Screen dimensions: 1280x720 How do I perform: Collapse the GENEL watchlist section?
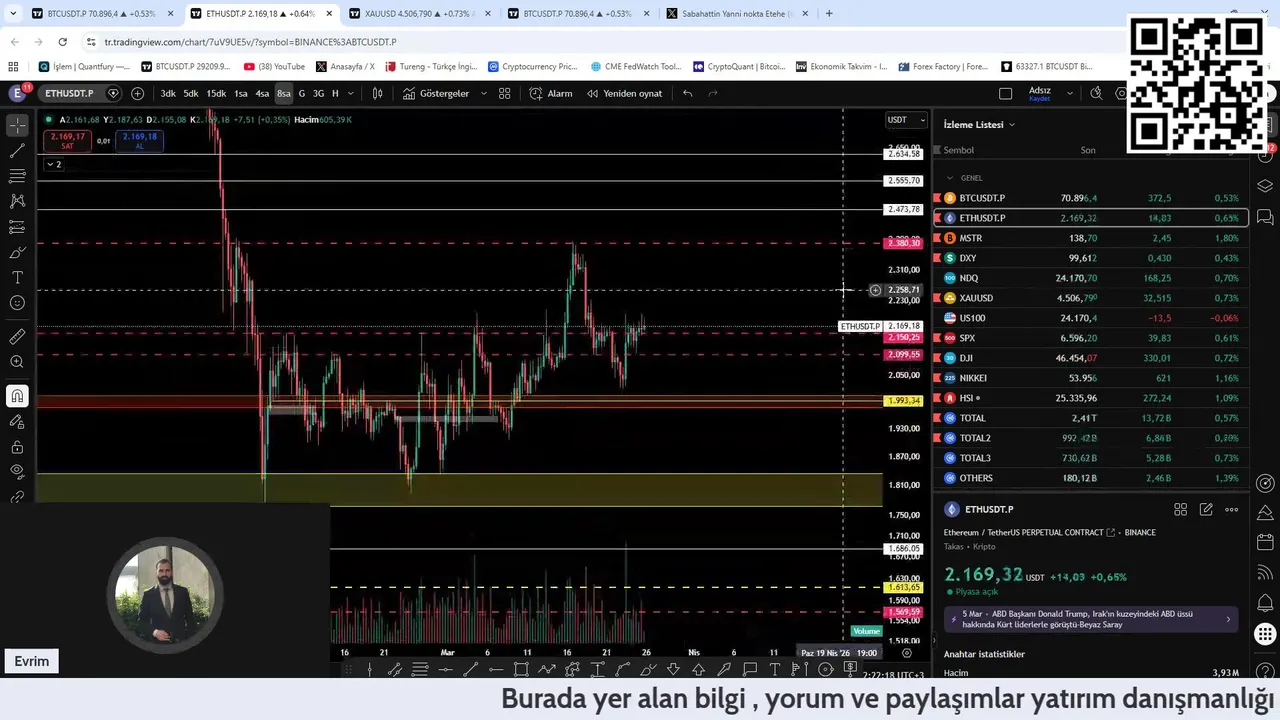click(950, 178)
